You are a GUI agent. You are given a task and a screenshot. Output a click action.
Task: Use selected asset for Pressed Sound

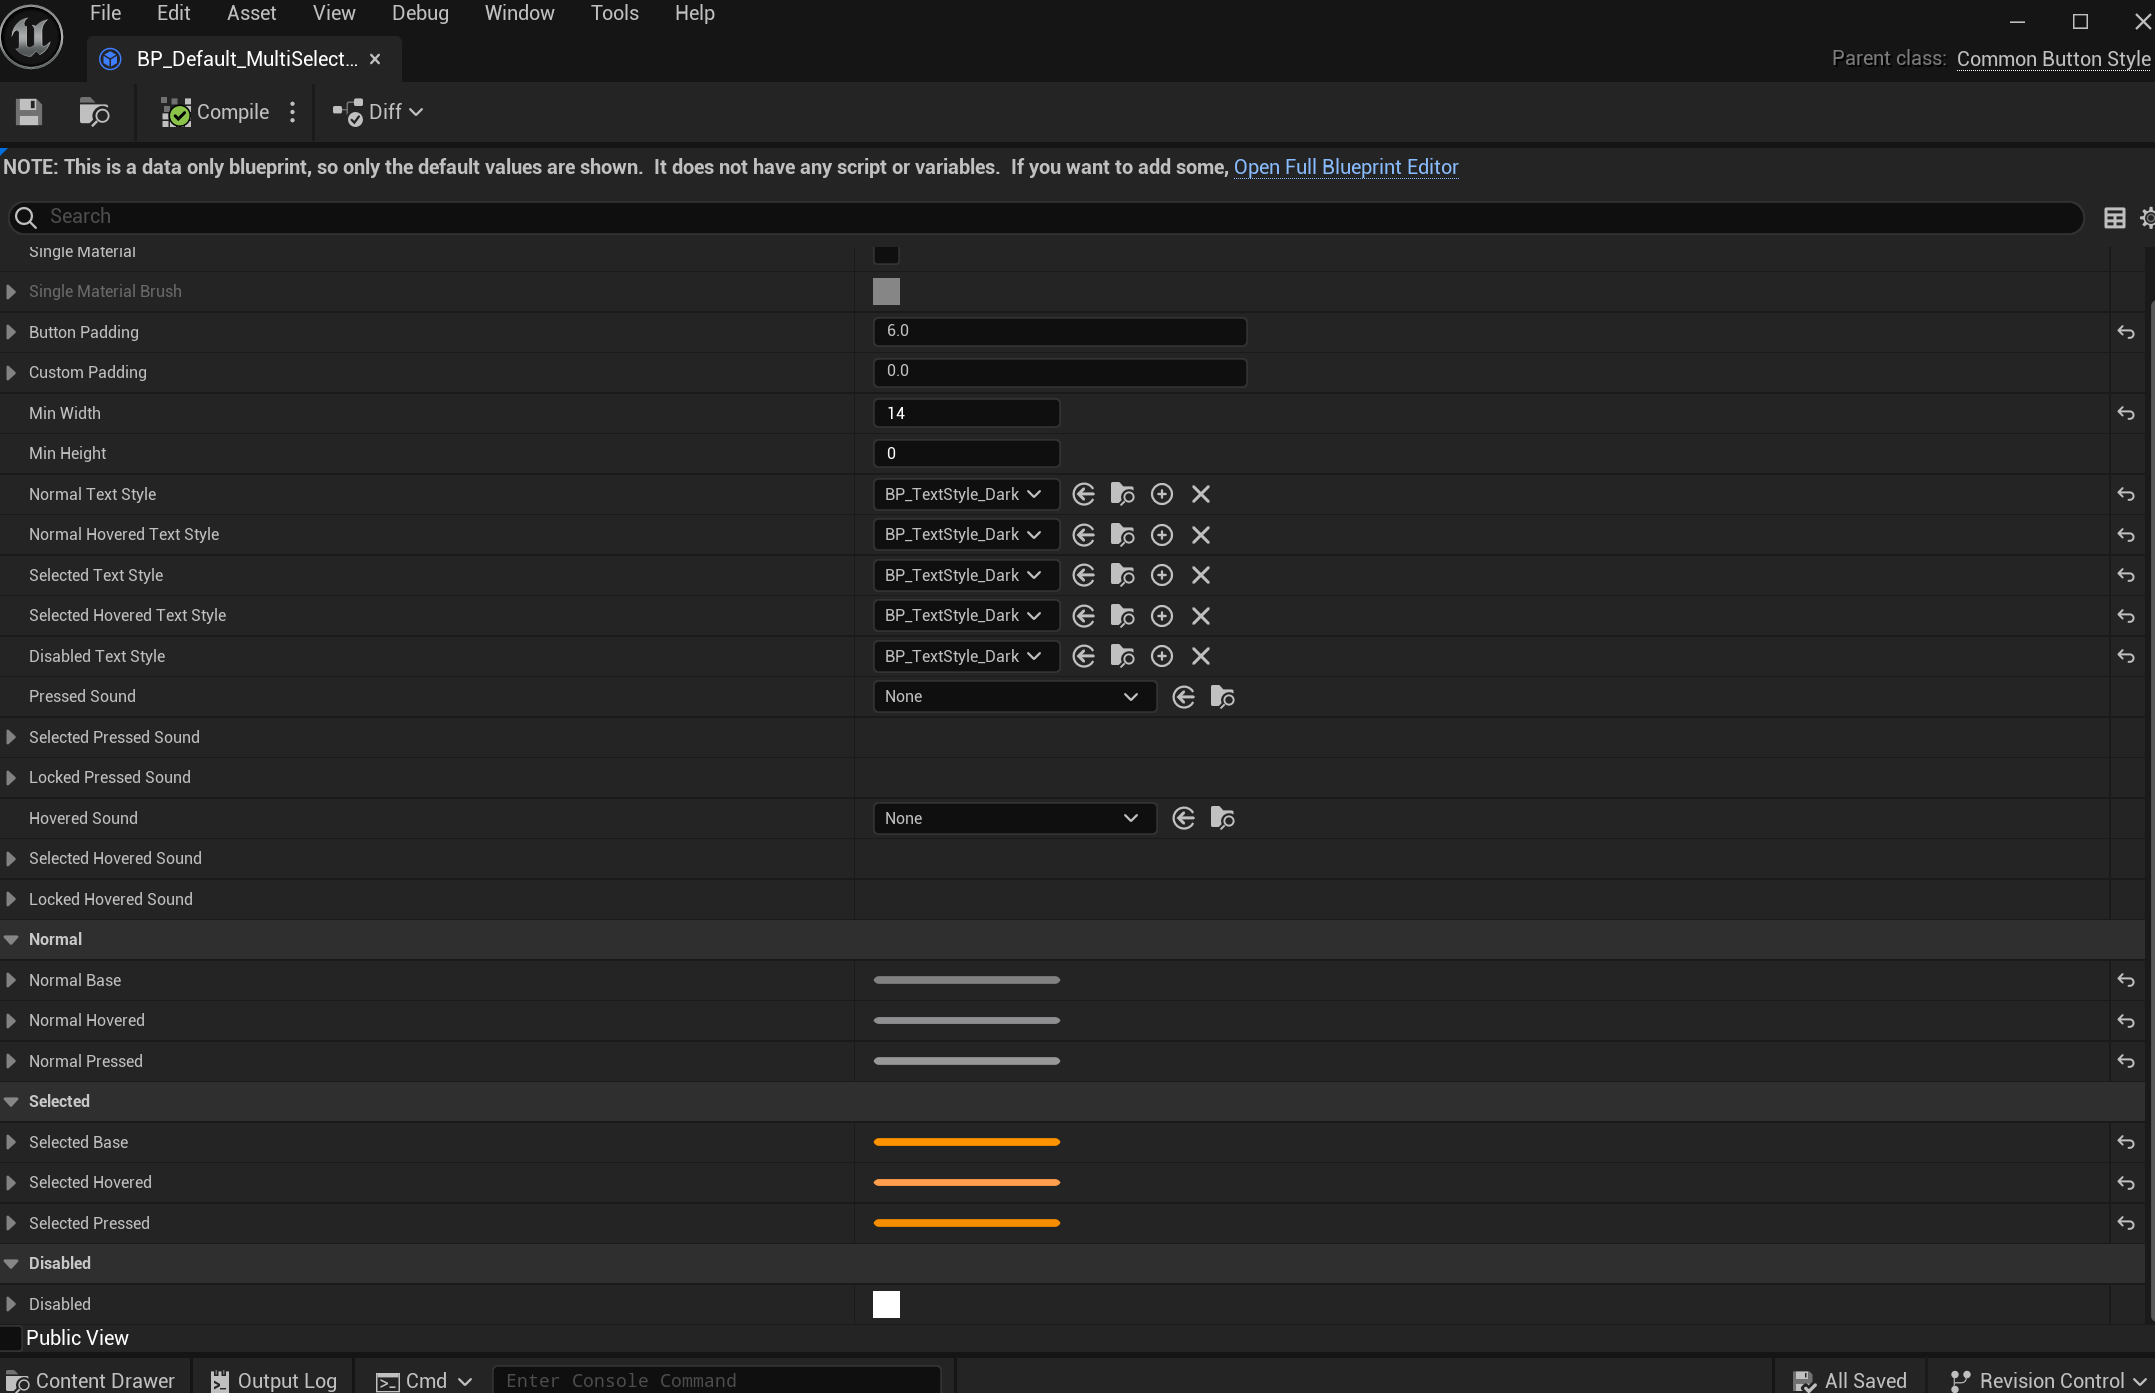click(x=1183, y=696)
